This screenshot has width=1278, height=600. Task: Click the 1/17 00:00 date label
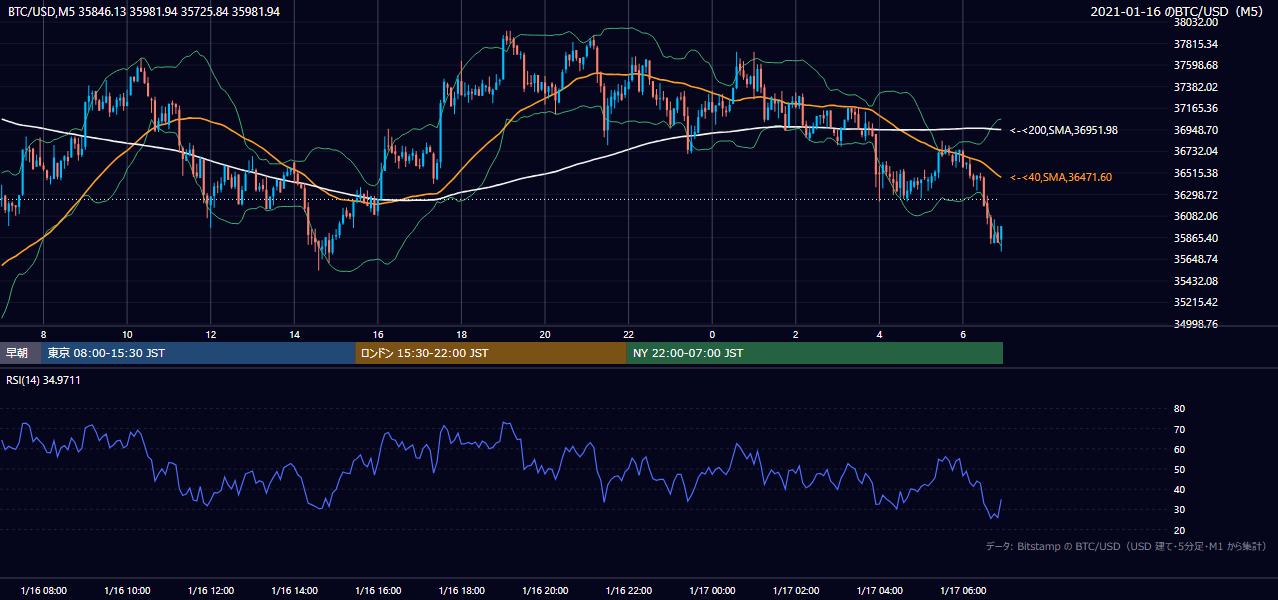[712, 590]
